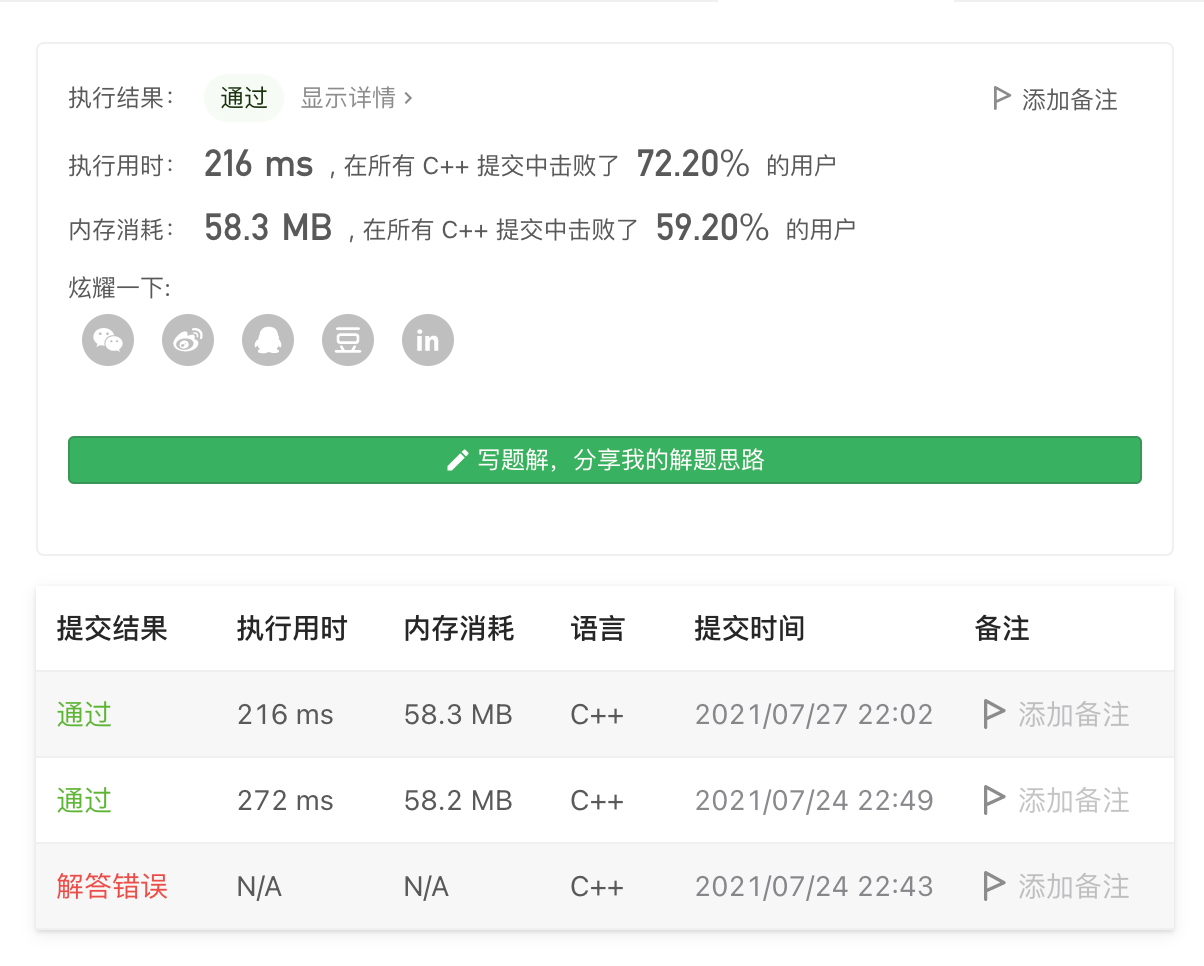
Task: Click flag icon in the 解答错误 row
Action: tap(994, 887)
